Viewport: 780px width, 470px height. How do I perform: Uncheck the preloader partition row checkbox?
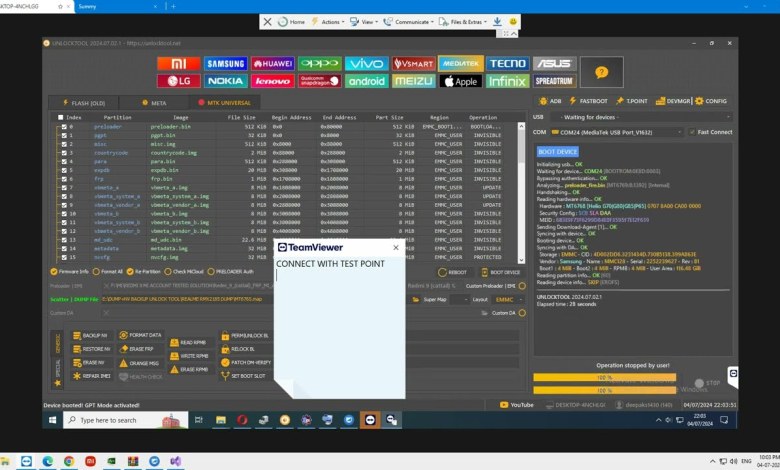click(x=64, y=127)
